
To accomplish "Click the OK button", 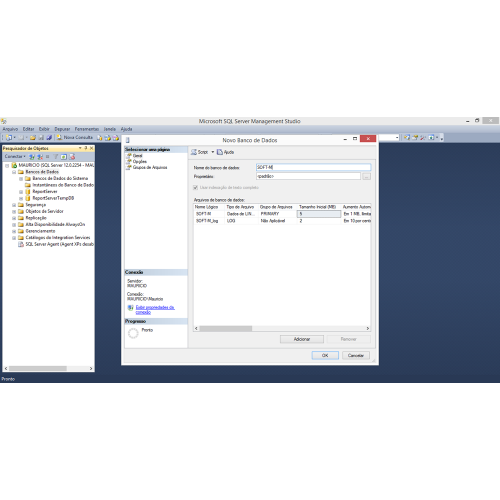I will tap(325, 355).
